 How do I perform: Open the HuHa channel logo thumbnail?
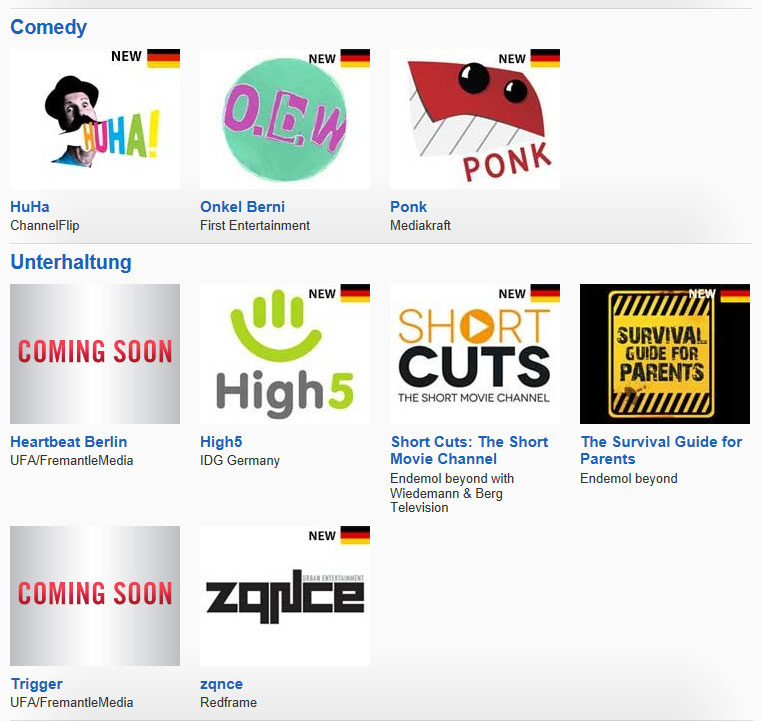tap(95, 118)
